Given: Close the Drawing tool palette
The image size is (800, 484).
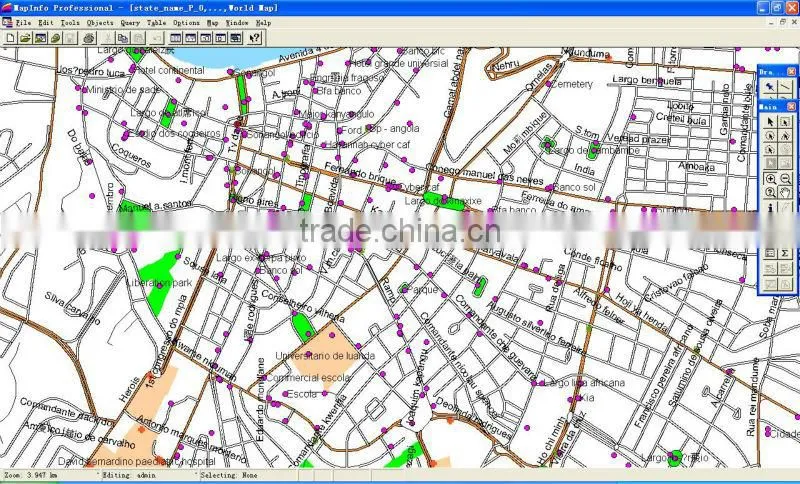Looking at the screenshot, I should point(791,72).
